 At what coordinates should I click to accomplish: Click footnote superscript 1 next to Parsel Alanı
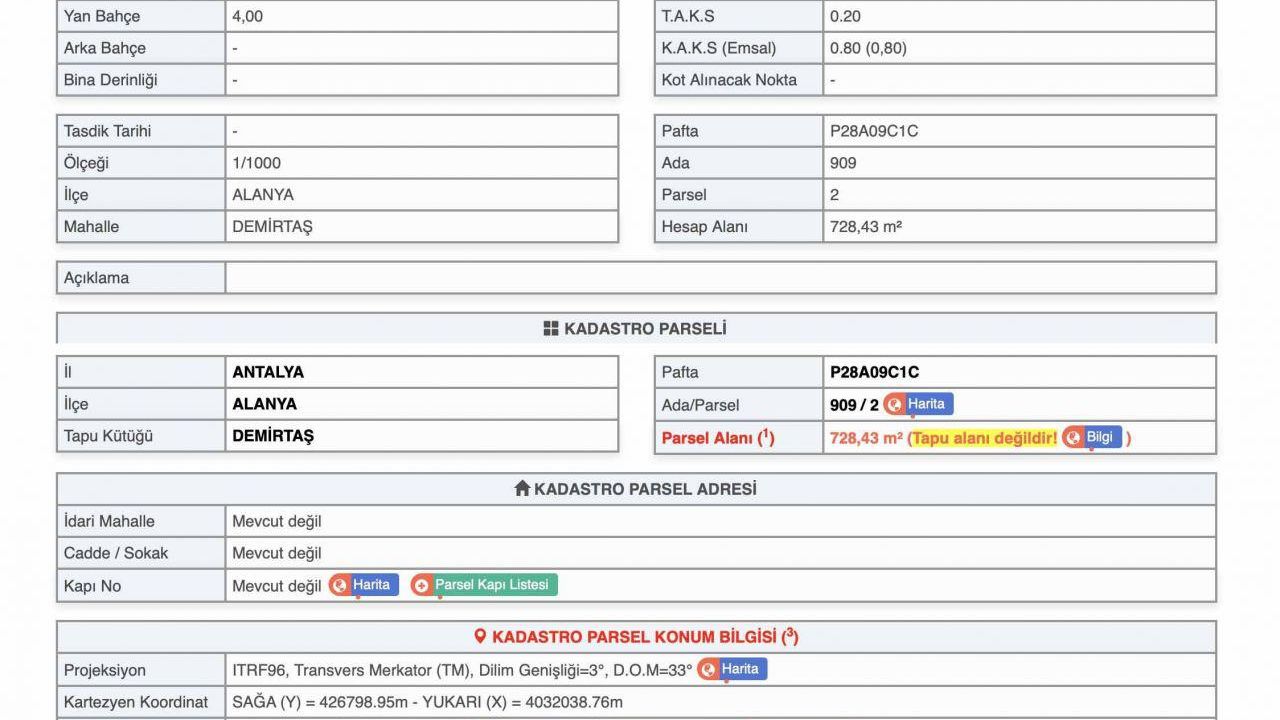pos(766,434)
